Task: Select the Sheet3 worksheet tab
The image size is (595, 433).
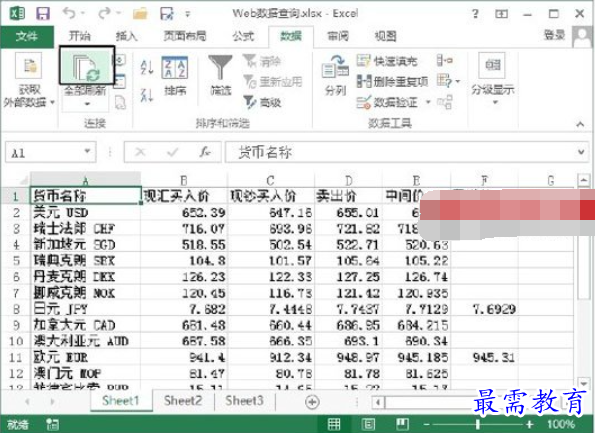Action: (x=244, y=400)
